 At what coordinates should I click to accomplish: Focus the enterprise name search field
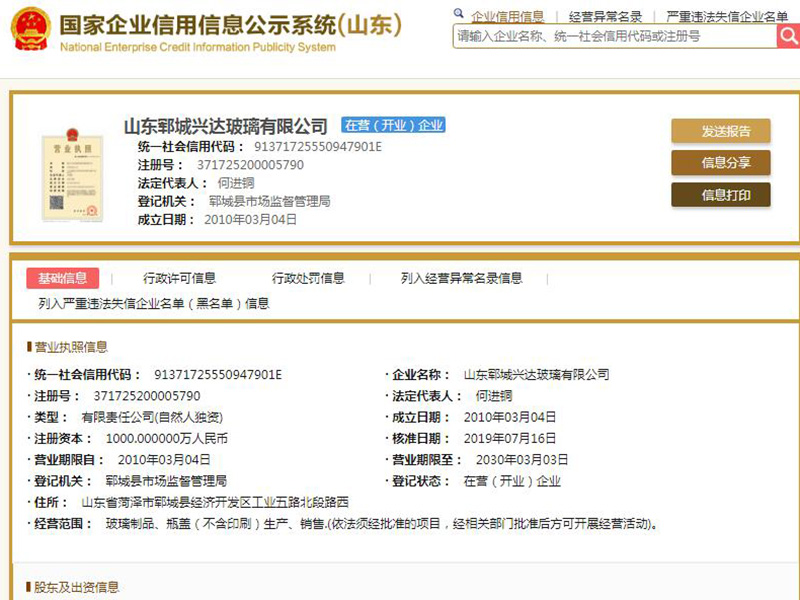[613, 36]
